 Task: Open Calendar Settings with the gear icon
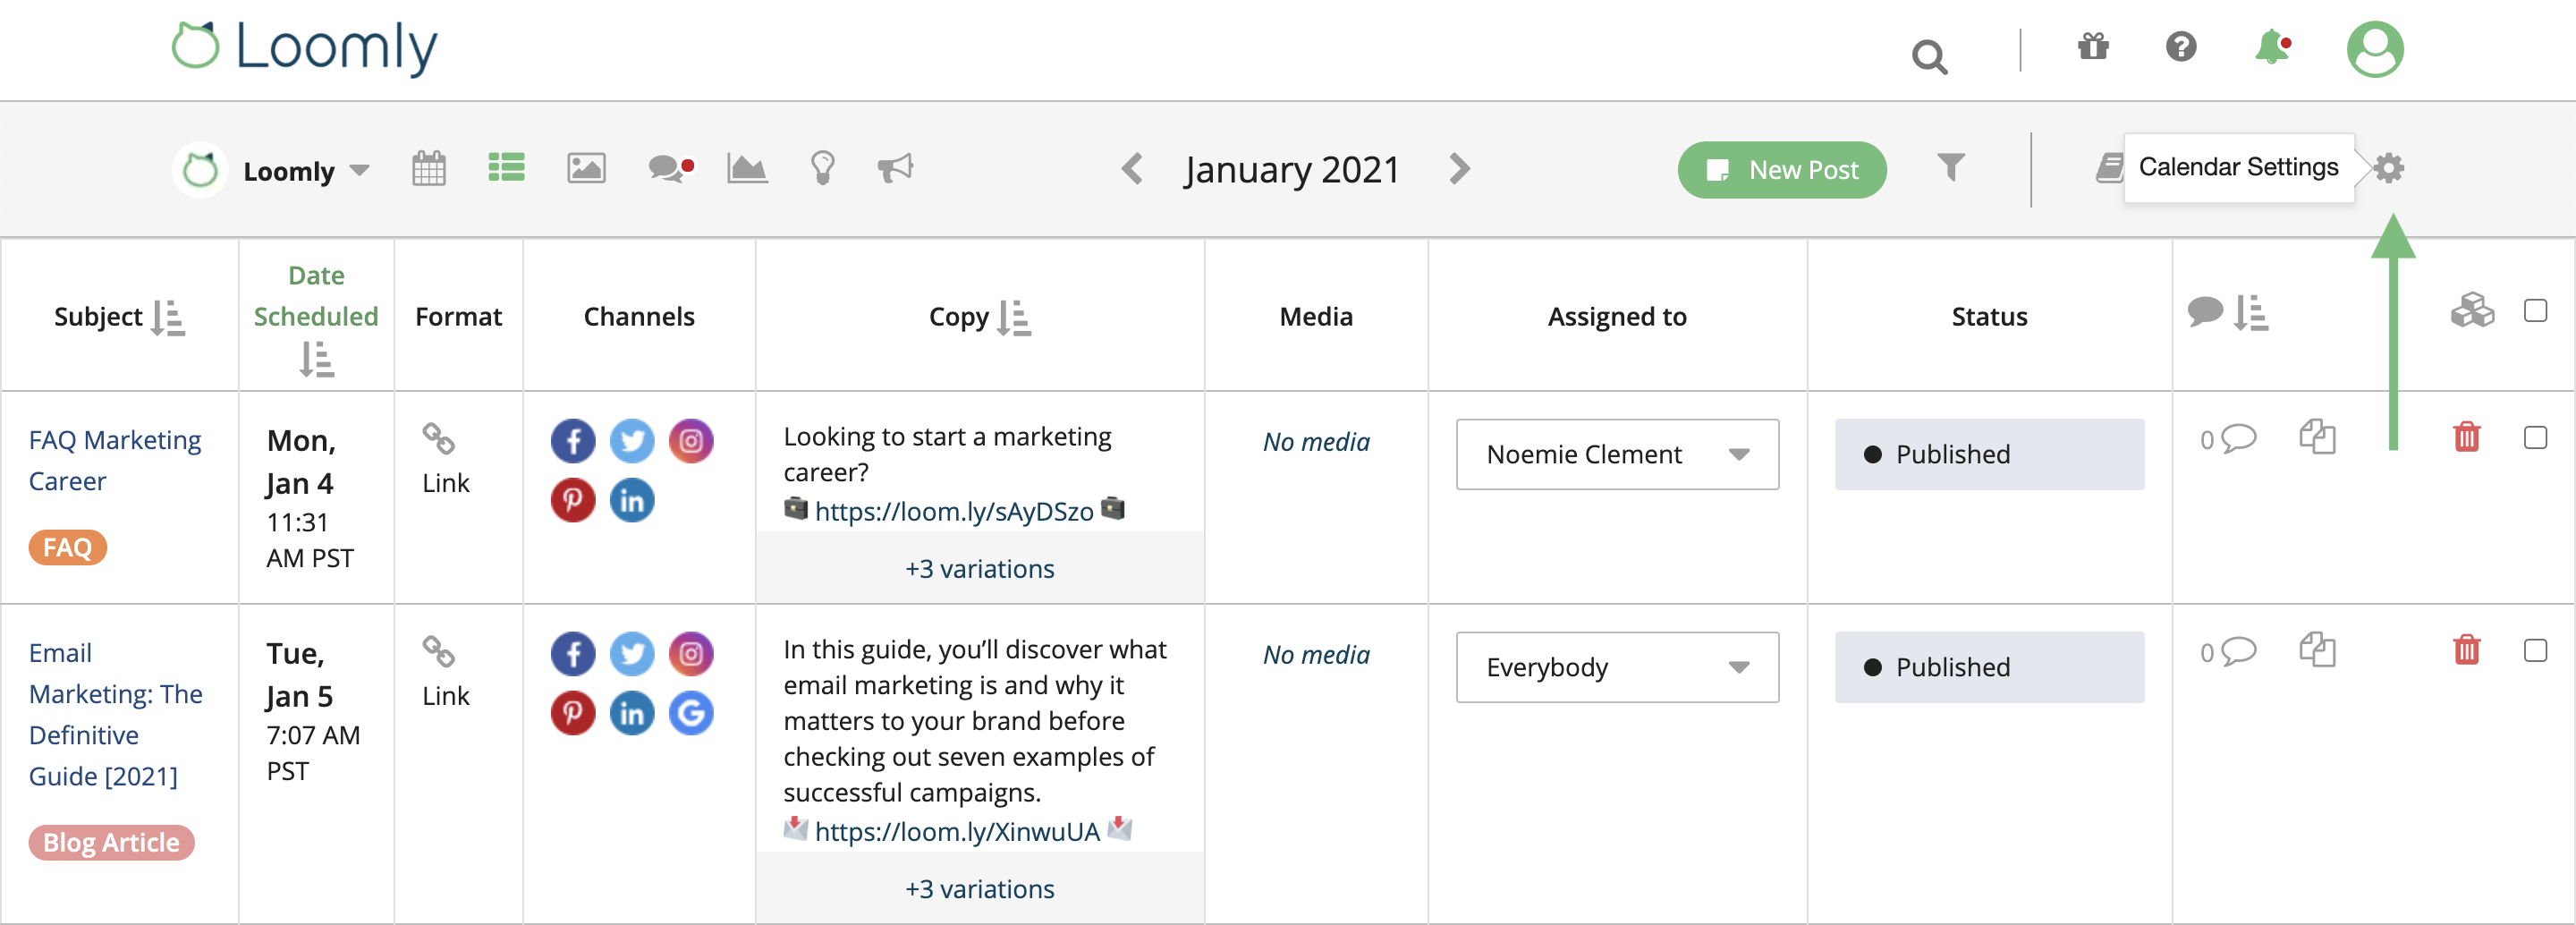[2390, 169]
